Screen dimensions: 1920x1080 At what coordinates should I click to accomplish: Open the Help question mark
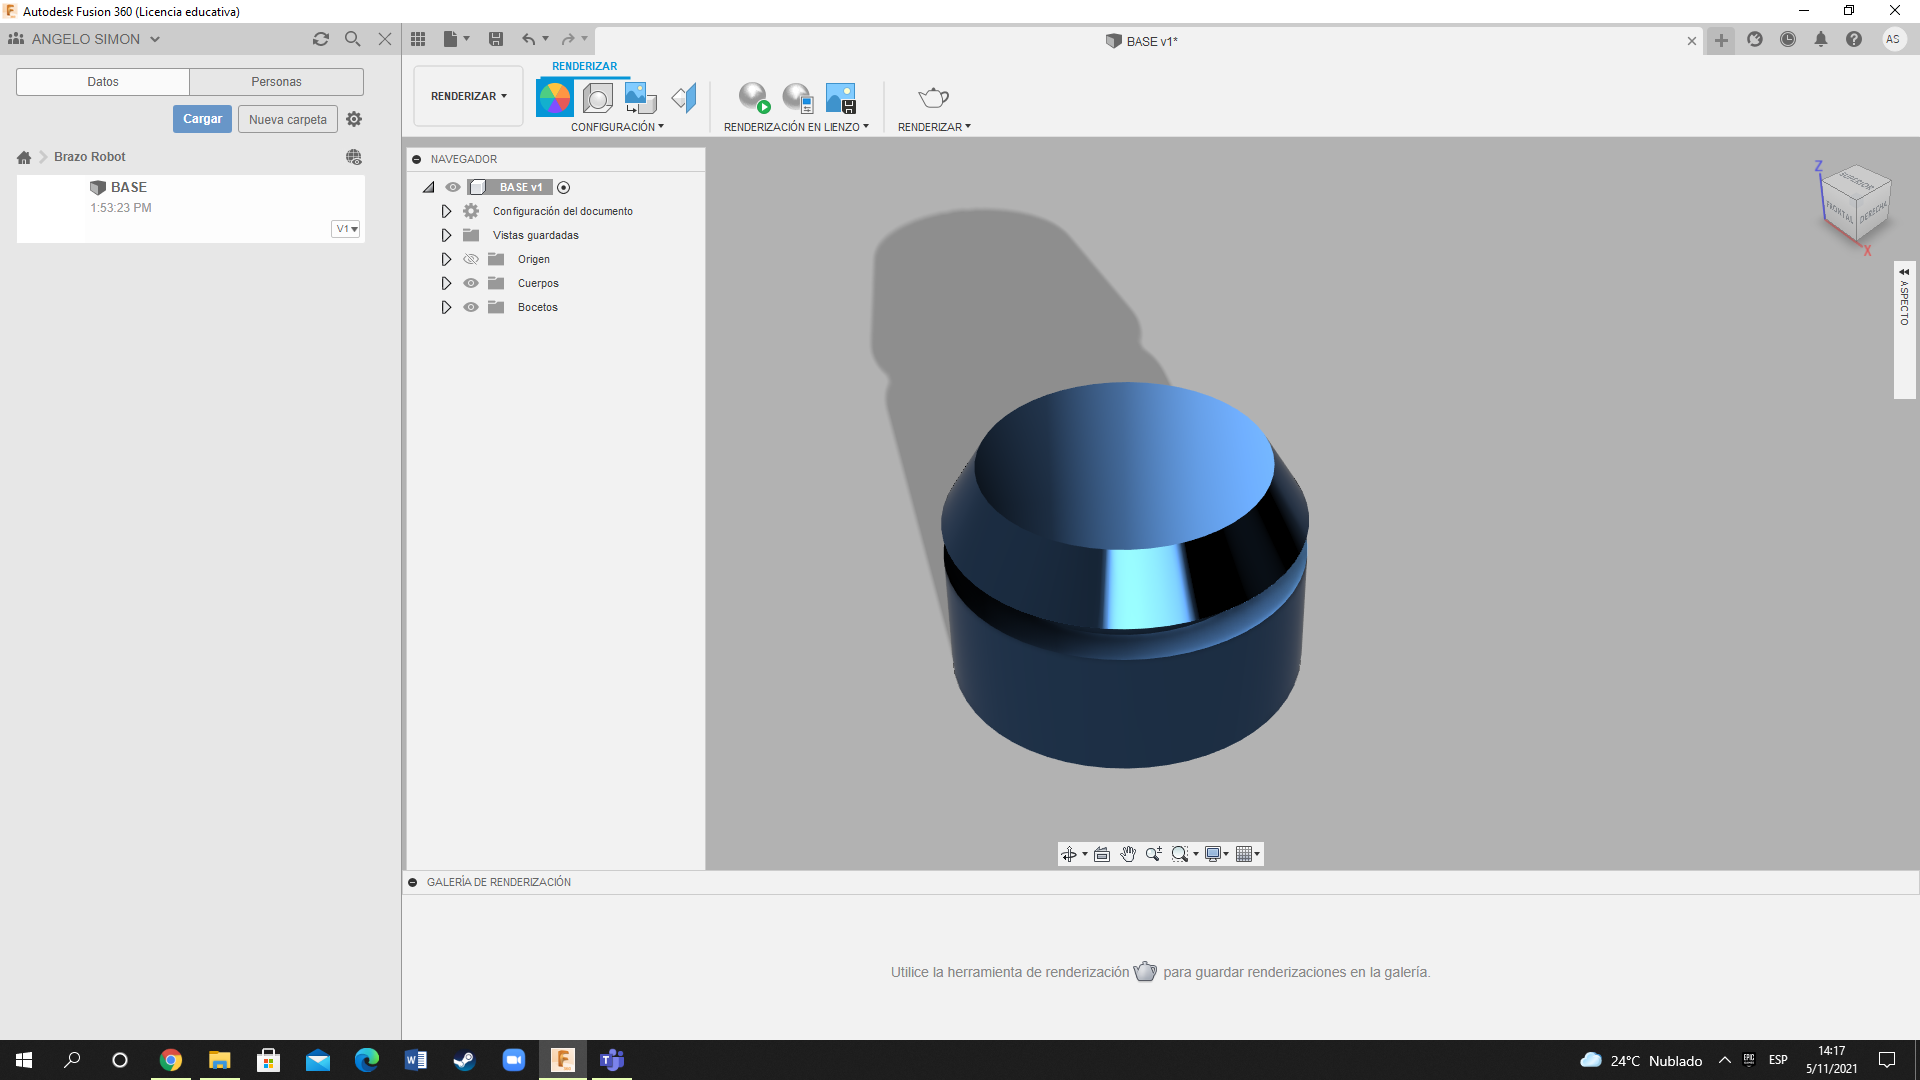(1854, 39)
